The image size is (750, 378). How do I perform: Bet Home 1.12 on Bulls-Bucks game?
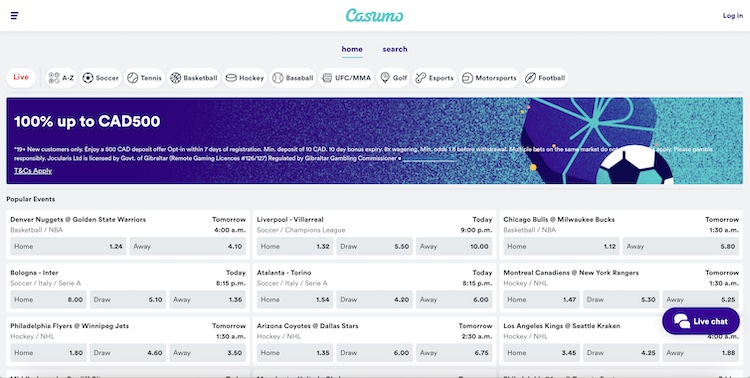tap(562, 246)
